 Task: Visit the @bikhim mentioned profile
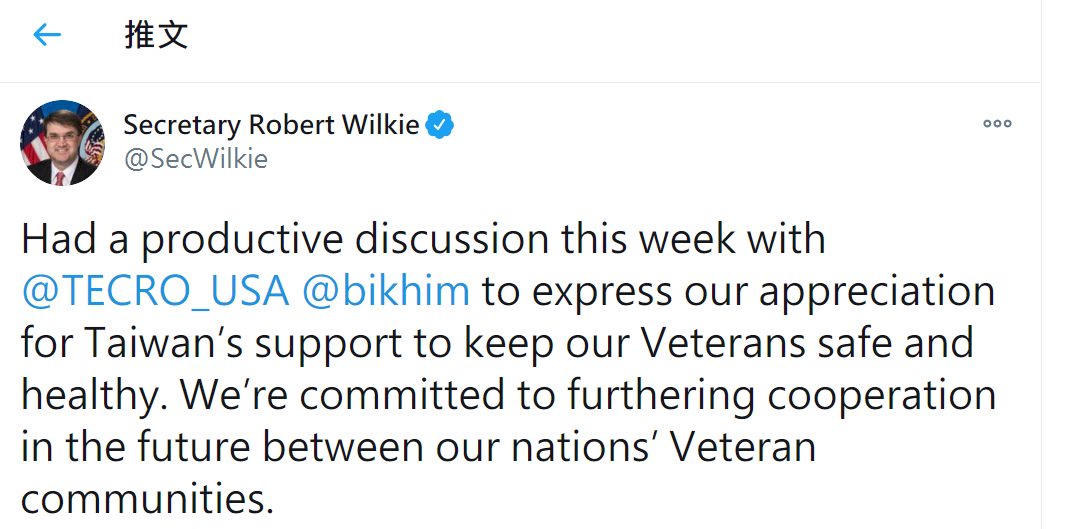385,291
